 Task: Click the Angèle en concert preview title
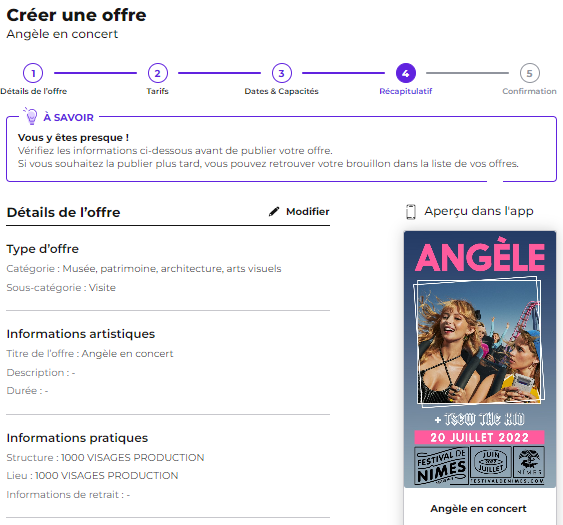tap(479, 508)
